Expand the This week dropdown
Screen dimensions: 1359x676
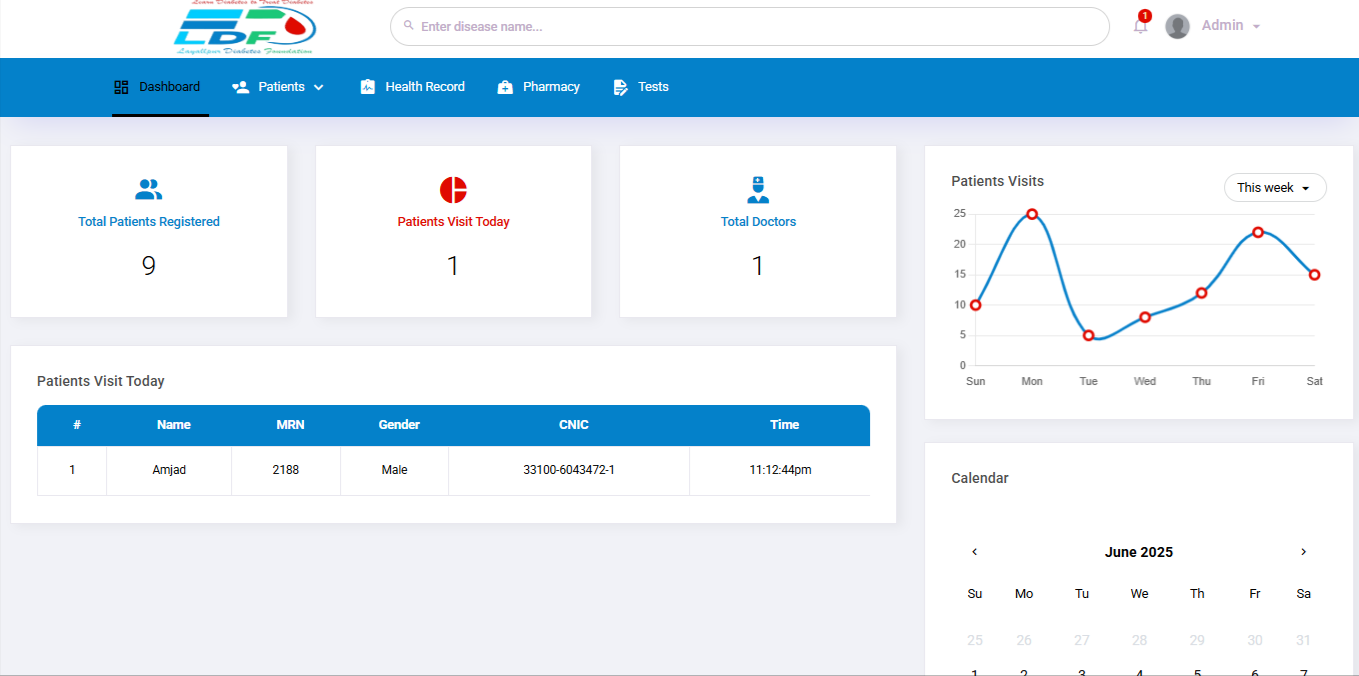coord(1275,188)
